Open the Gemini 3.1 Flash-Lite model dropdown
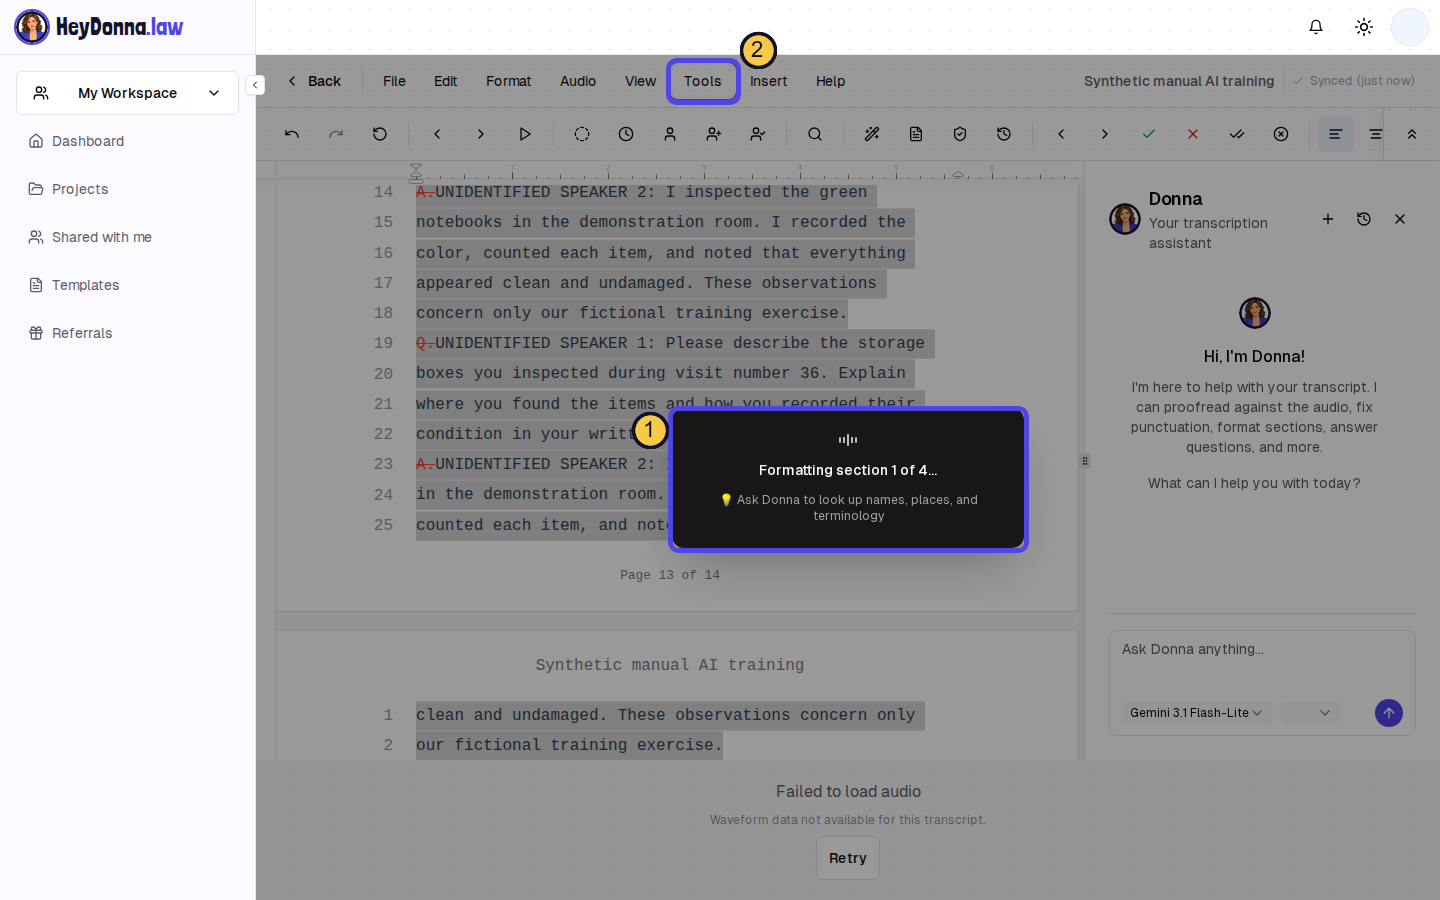 click(x=1196, y=713)
